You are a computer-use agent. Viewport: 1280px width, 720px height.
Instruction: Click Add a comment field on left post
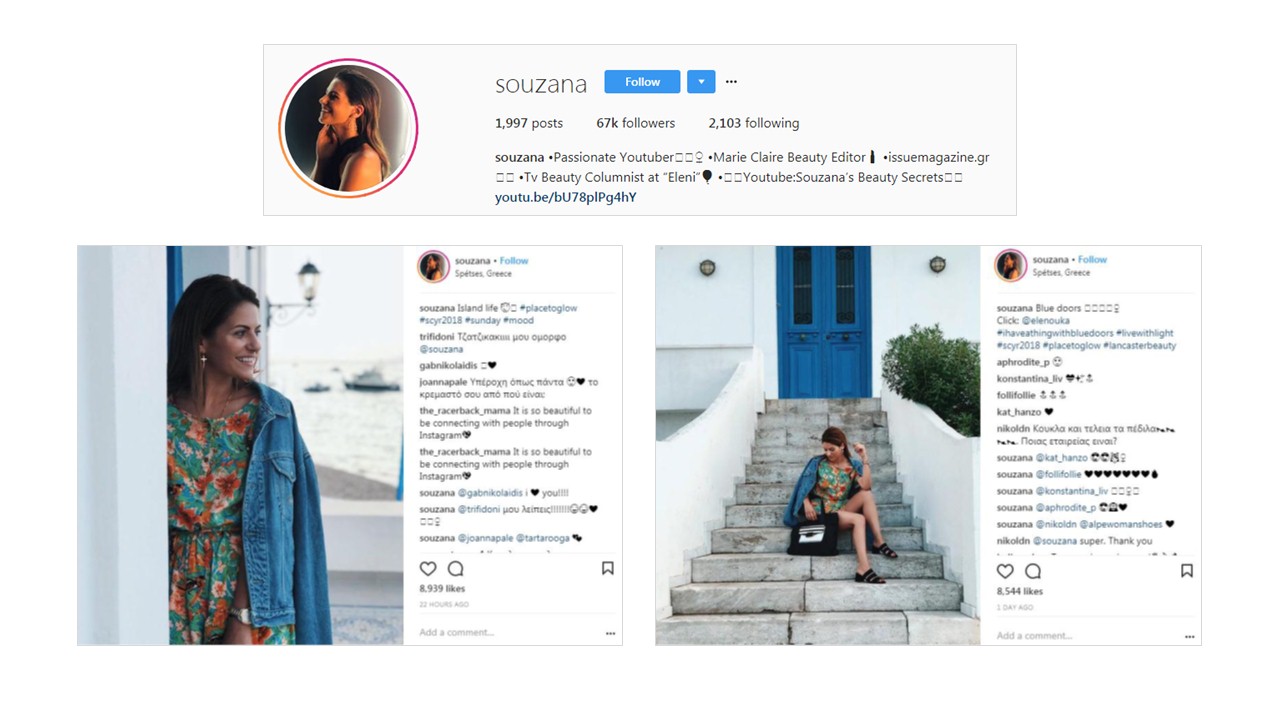457,633
